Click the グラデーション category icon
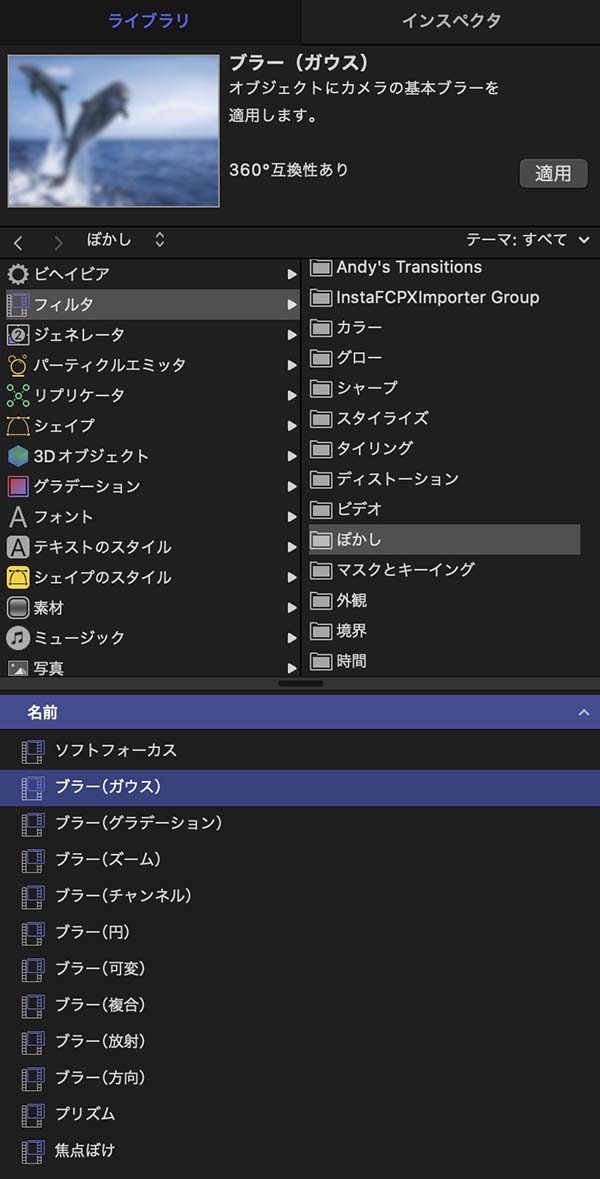Image resolution: width=600 pixels, height=1179 pixels. coord(18,486)
